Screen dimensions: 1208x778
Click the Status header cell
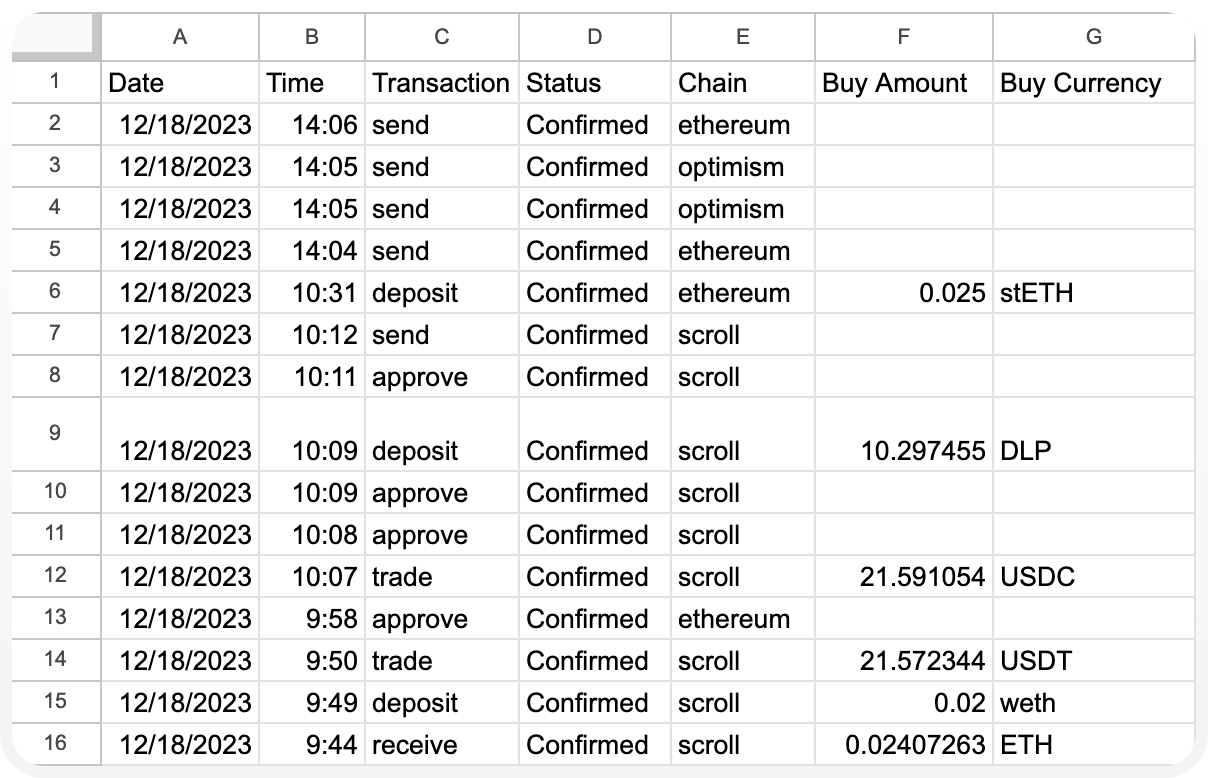tap(594, 83)
